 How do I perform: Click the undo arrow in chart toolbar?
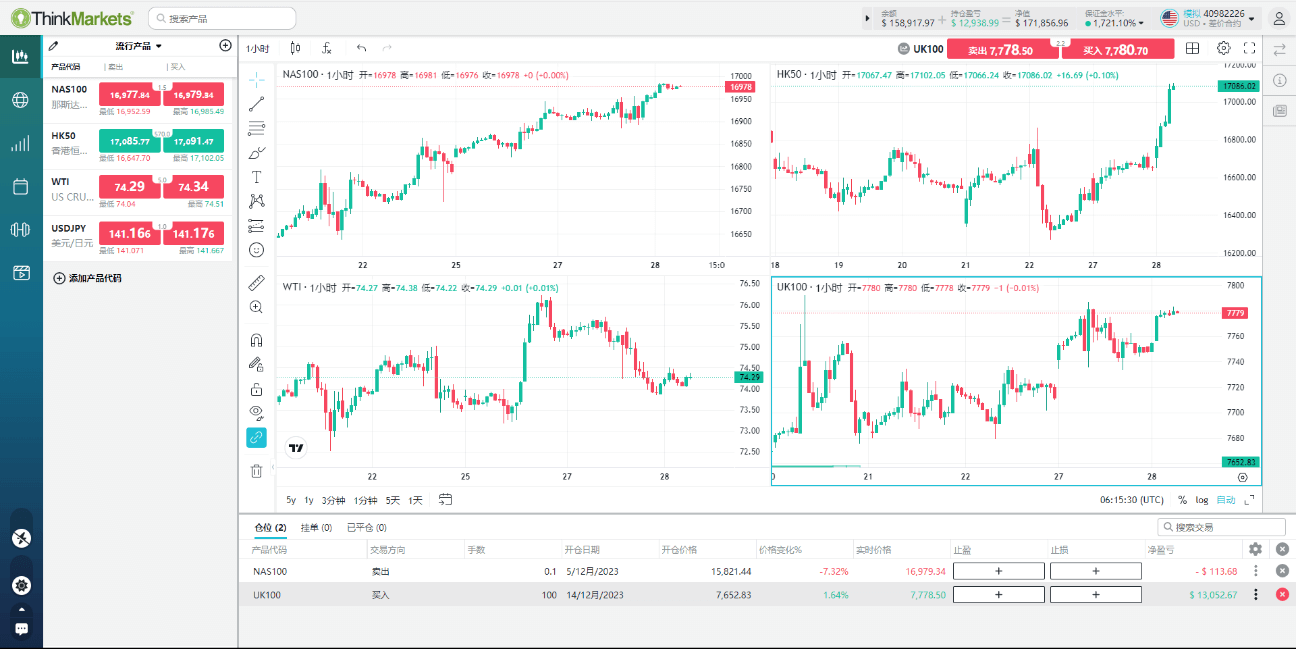tap(362, 48)
